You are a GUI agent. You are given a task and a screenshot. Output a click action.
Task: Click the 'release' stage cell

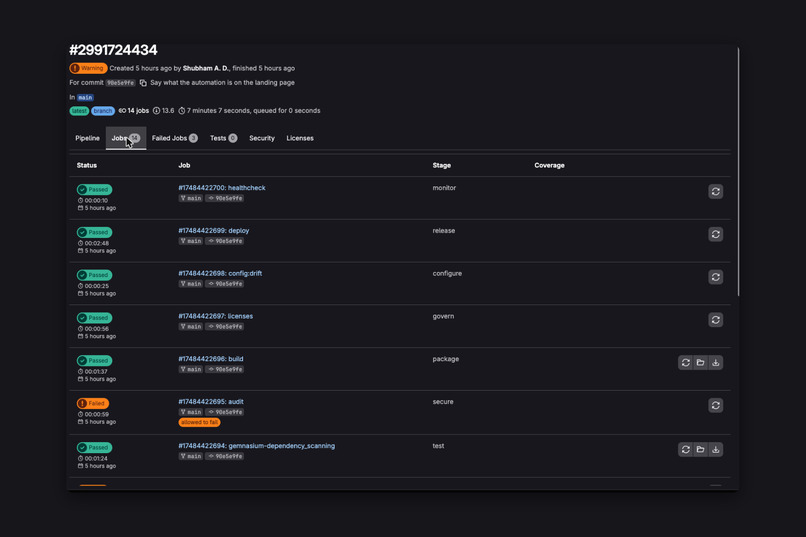[x=444, y=231]
